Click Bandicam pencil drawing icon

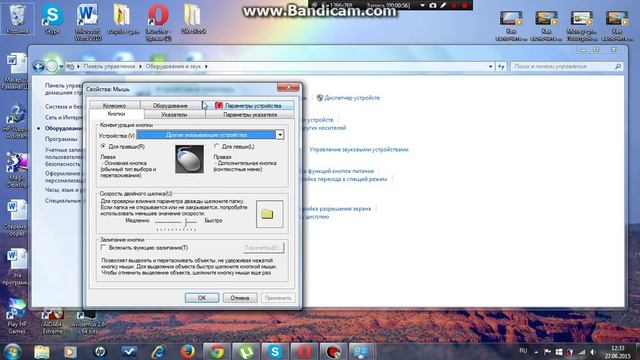(x=443, y=5)
